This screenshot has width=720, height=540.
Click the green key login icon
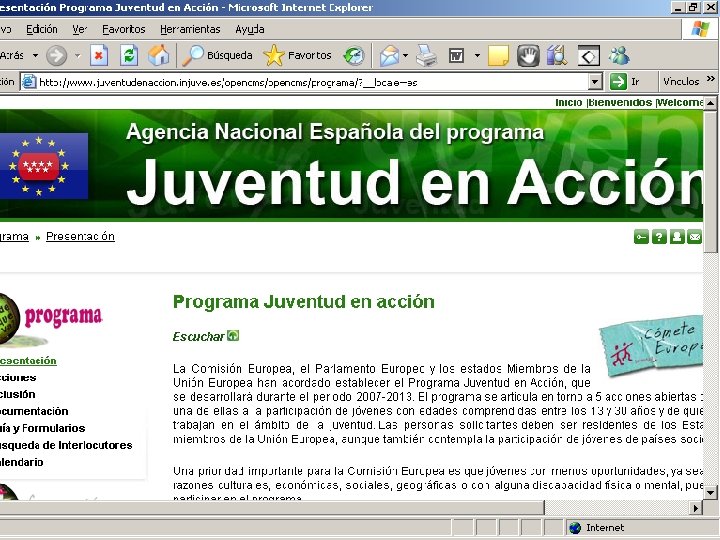point(641,237)
